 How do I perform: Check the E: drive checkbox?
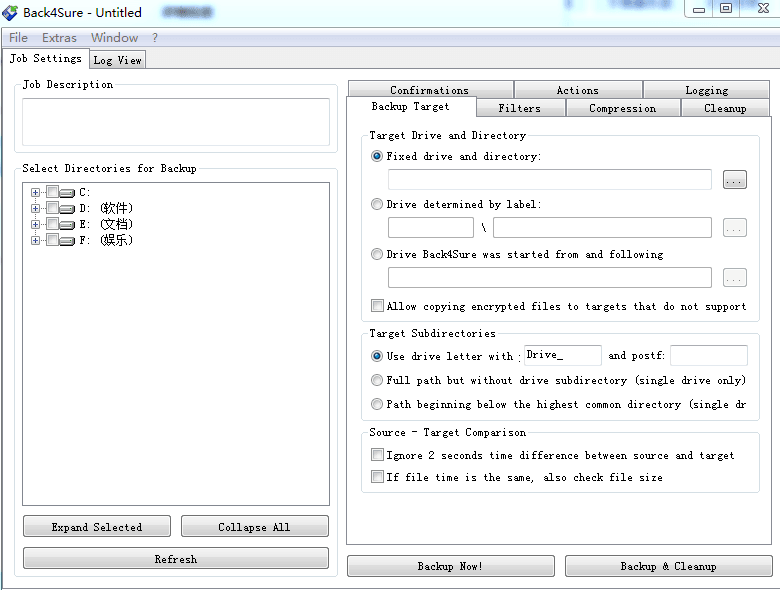(53, 223)
